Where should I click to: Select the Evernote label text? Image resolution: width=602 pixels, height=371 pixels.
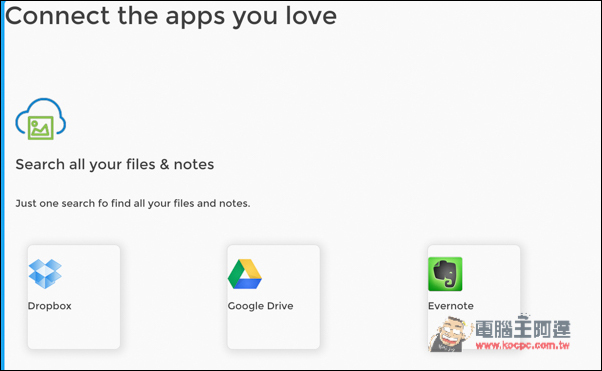[451, 306]
